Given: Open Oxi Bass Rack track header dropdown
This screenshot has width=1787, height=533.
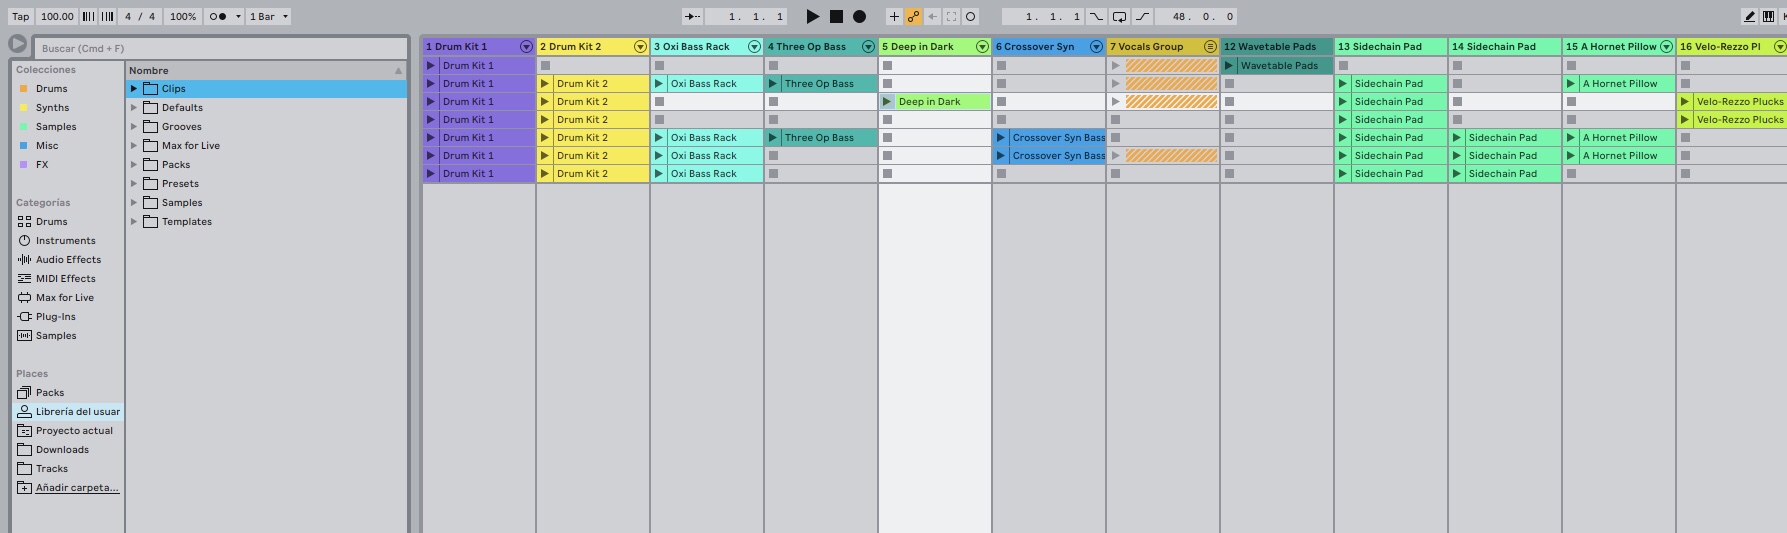Looking at the screenshot, I should tap(754, 47).
